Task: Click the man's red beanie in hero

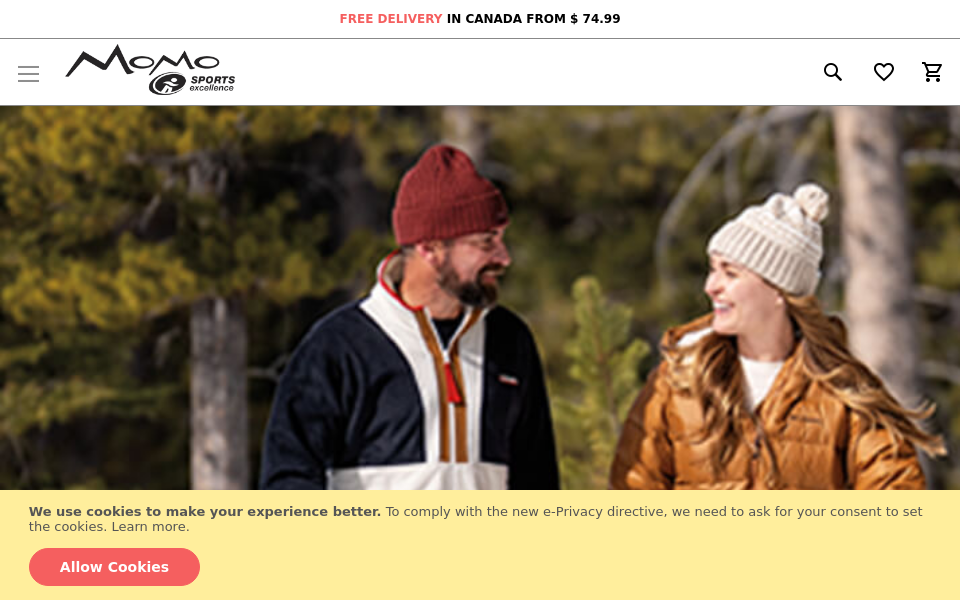Action: point(449,196)
